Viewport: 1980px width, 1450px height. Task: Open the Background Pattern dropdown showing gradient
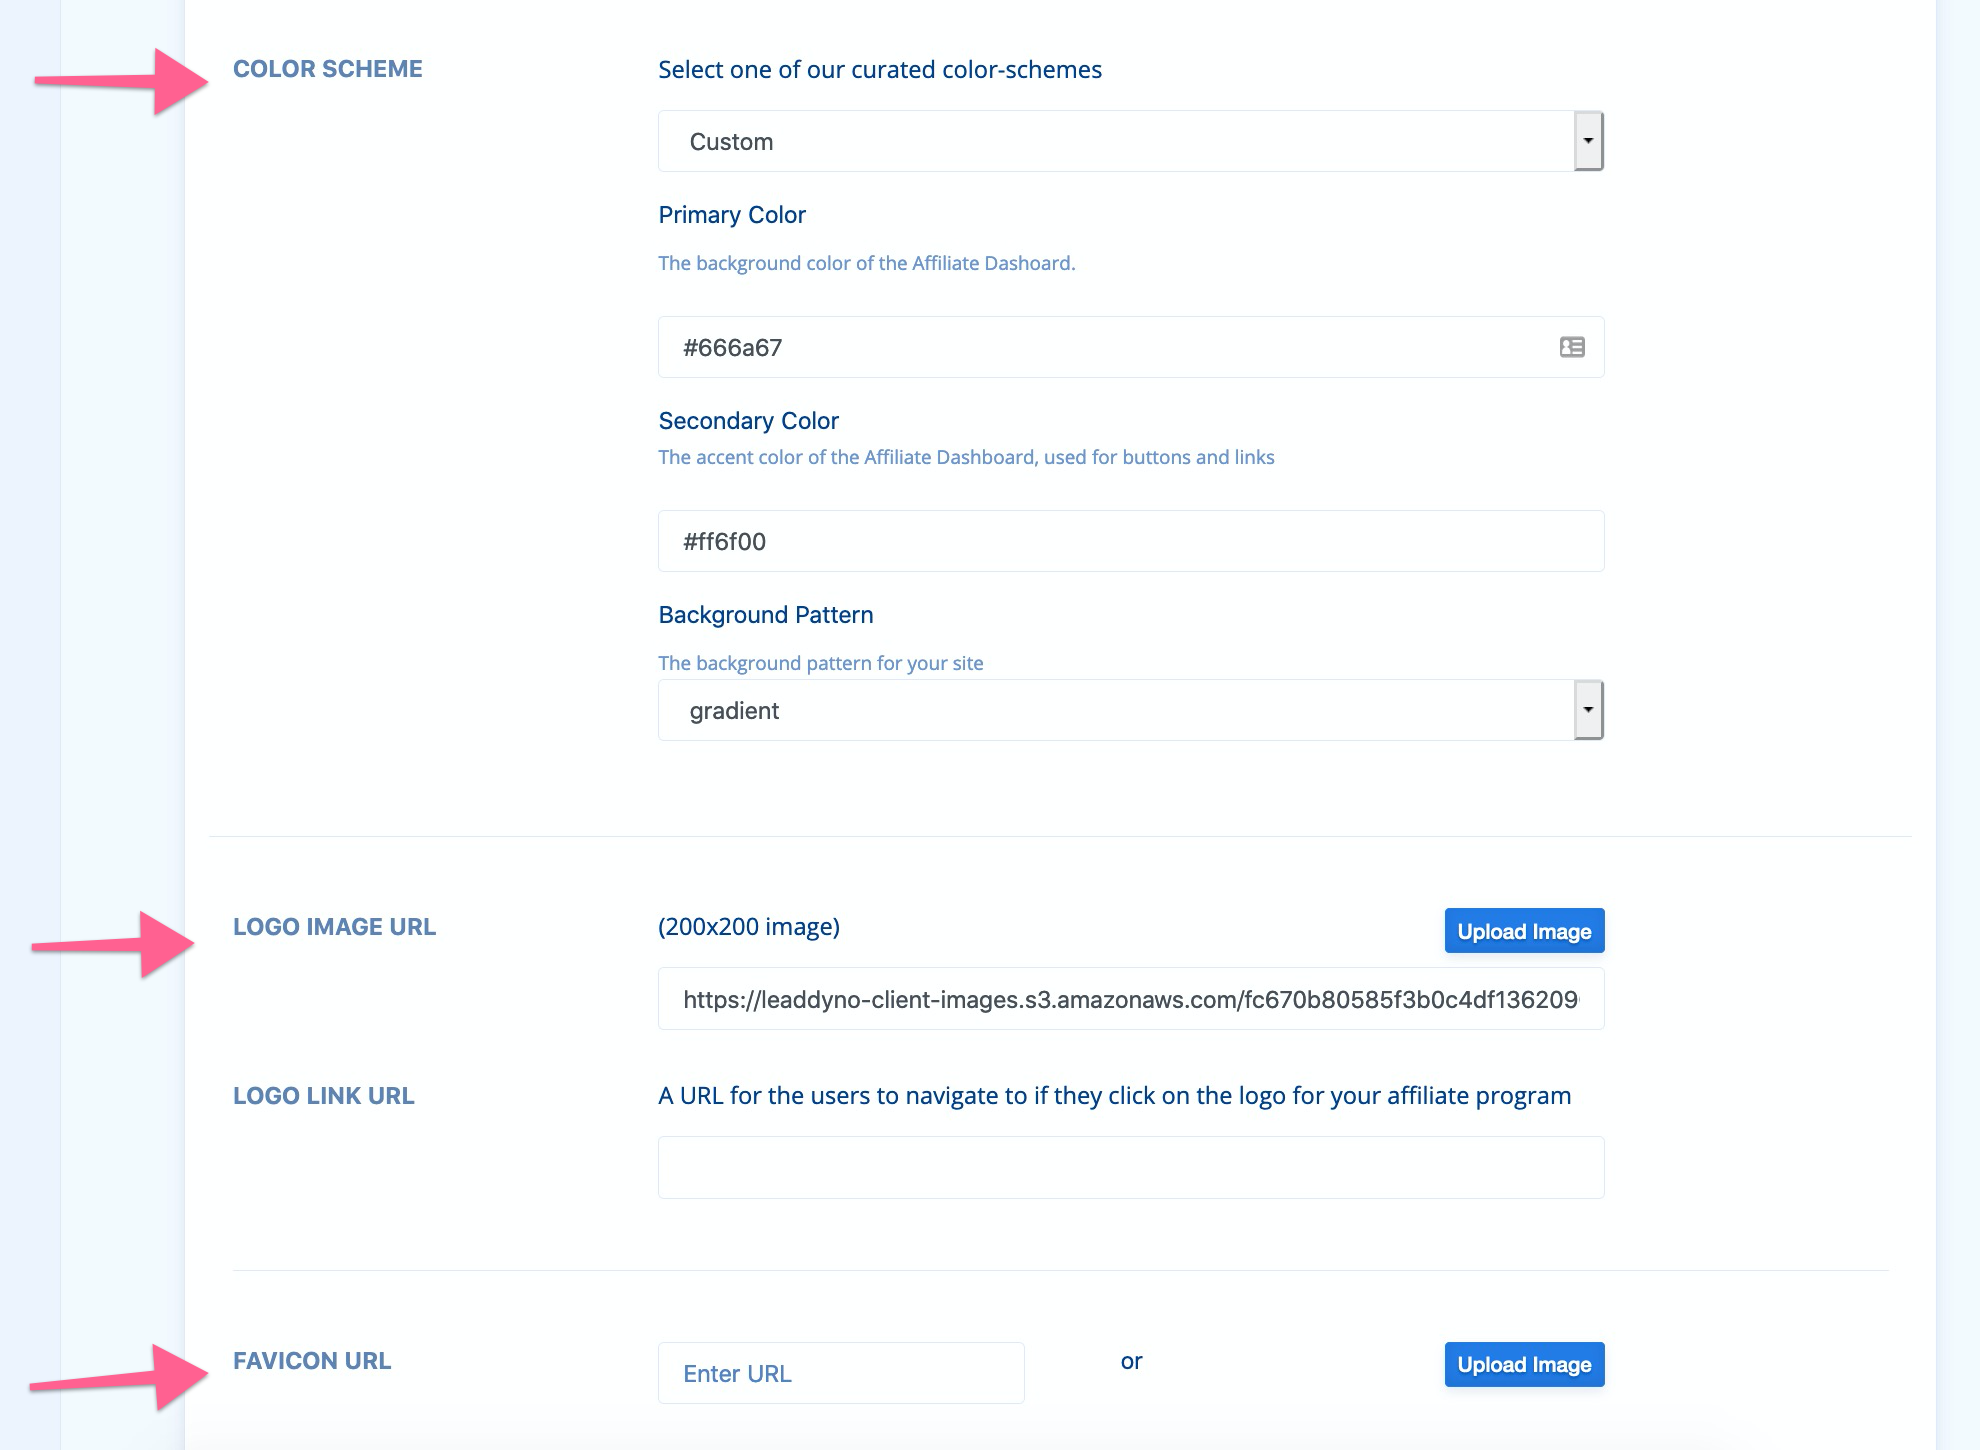[1131, 710]
